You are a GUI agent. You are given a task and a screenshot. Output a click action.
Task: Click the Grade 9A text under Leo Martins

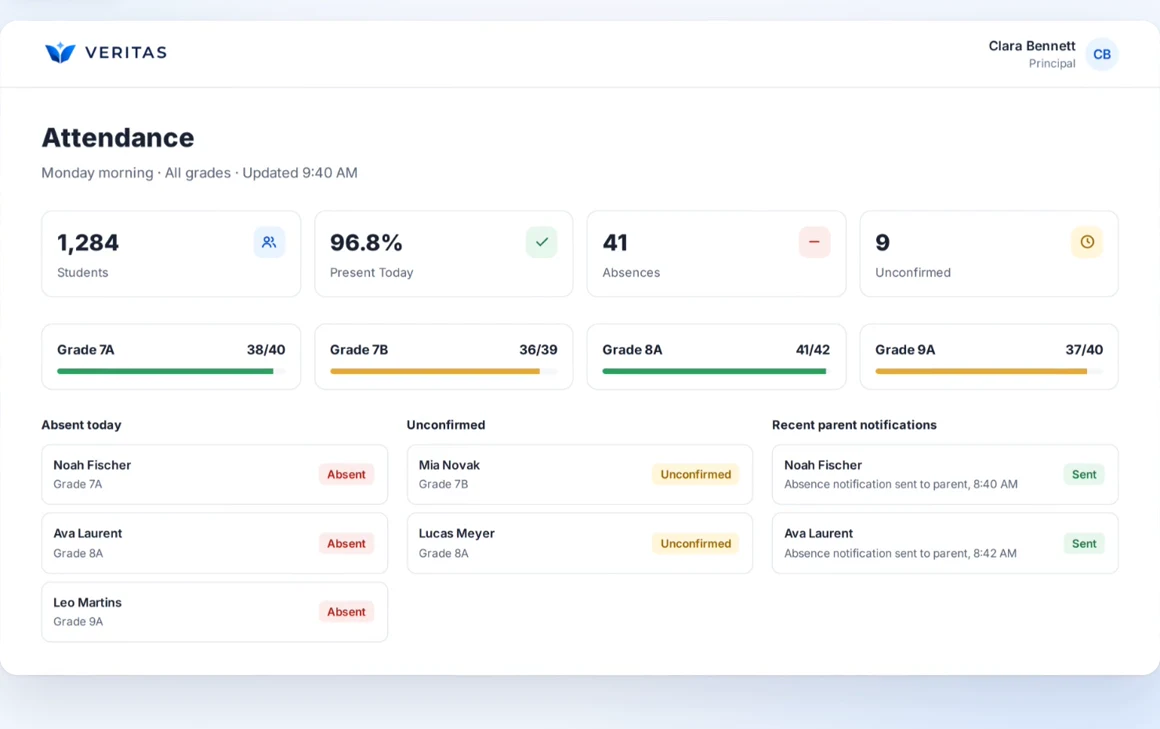[x=78, y=622]
